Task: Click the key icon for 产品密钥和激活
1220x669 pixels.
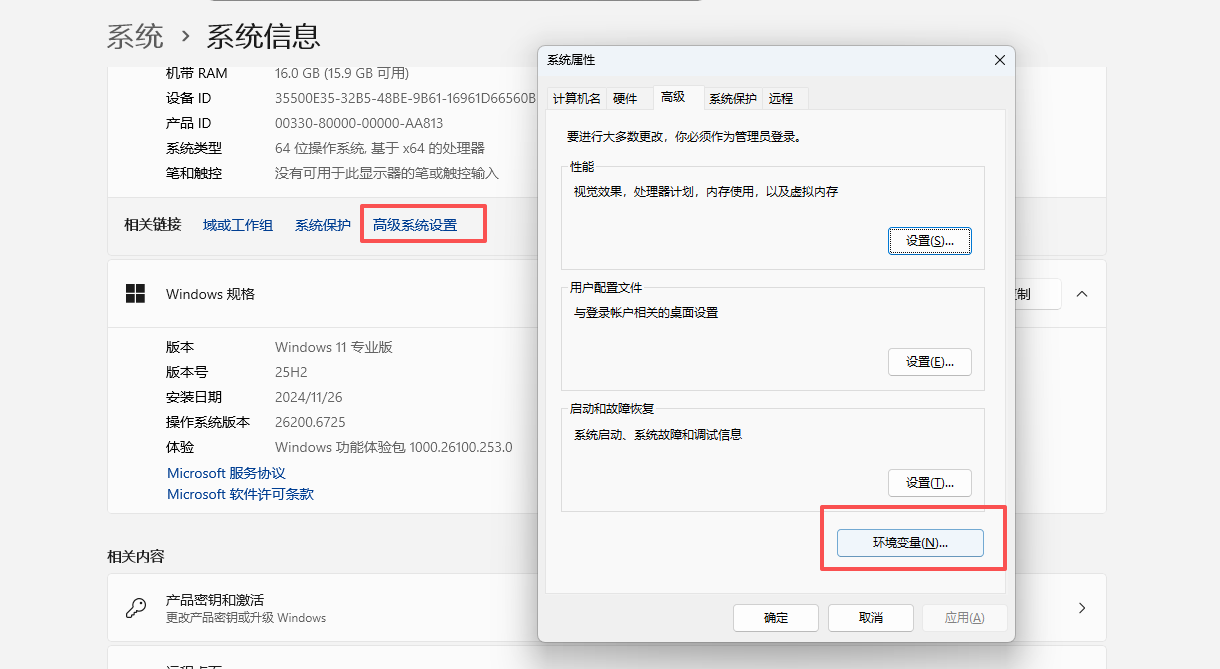Action: (x=136, y=608)
